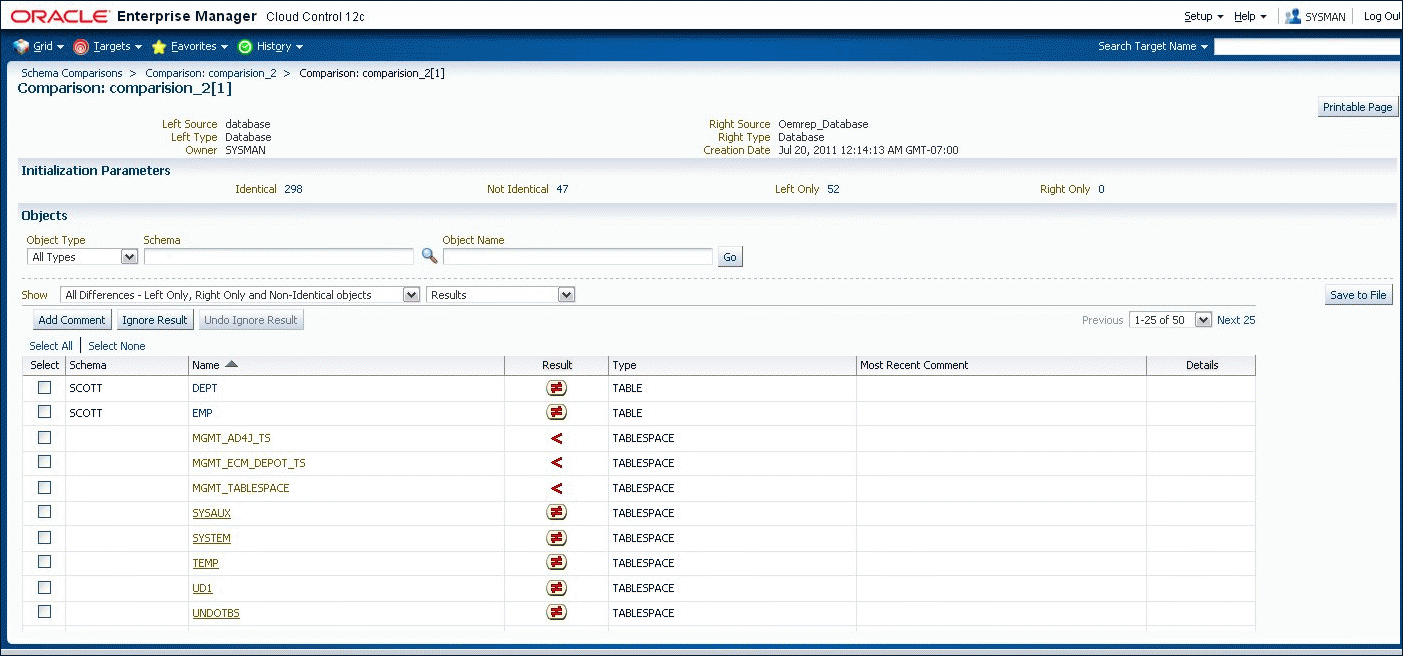Screen dimensions: 1403x656
Task: Click the Log Out link
Action: tap(1383, 16)
